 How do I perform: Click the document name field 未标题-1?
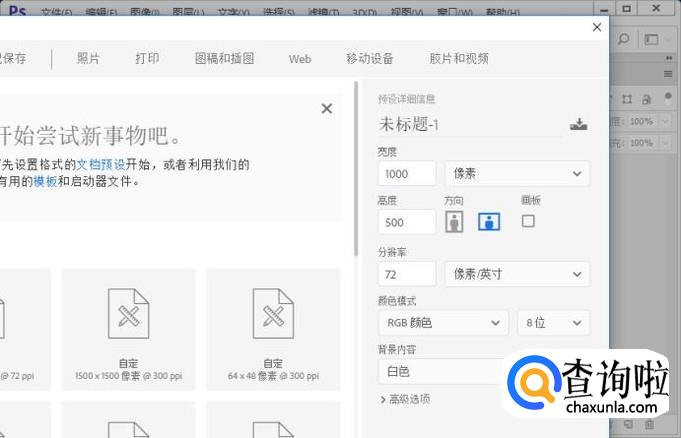[470, 125]
